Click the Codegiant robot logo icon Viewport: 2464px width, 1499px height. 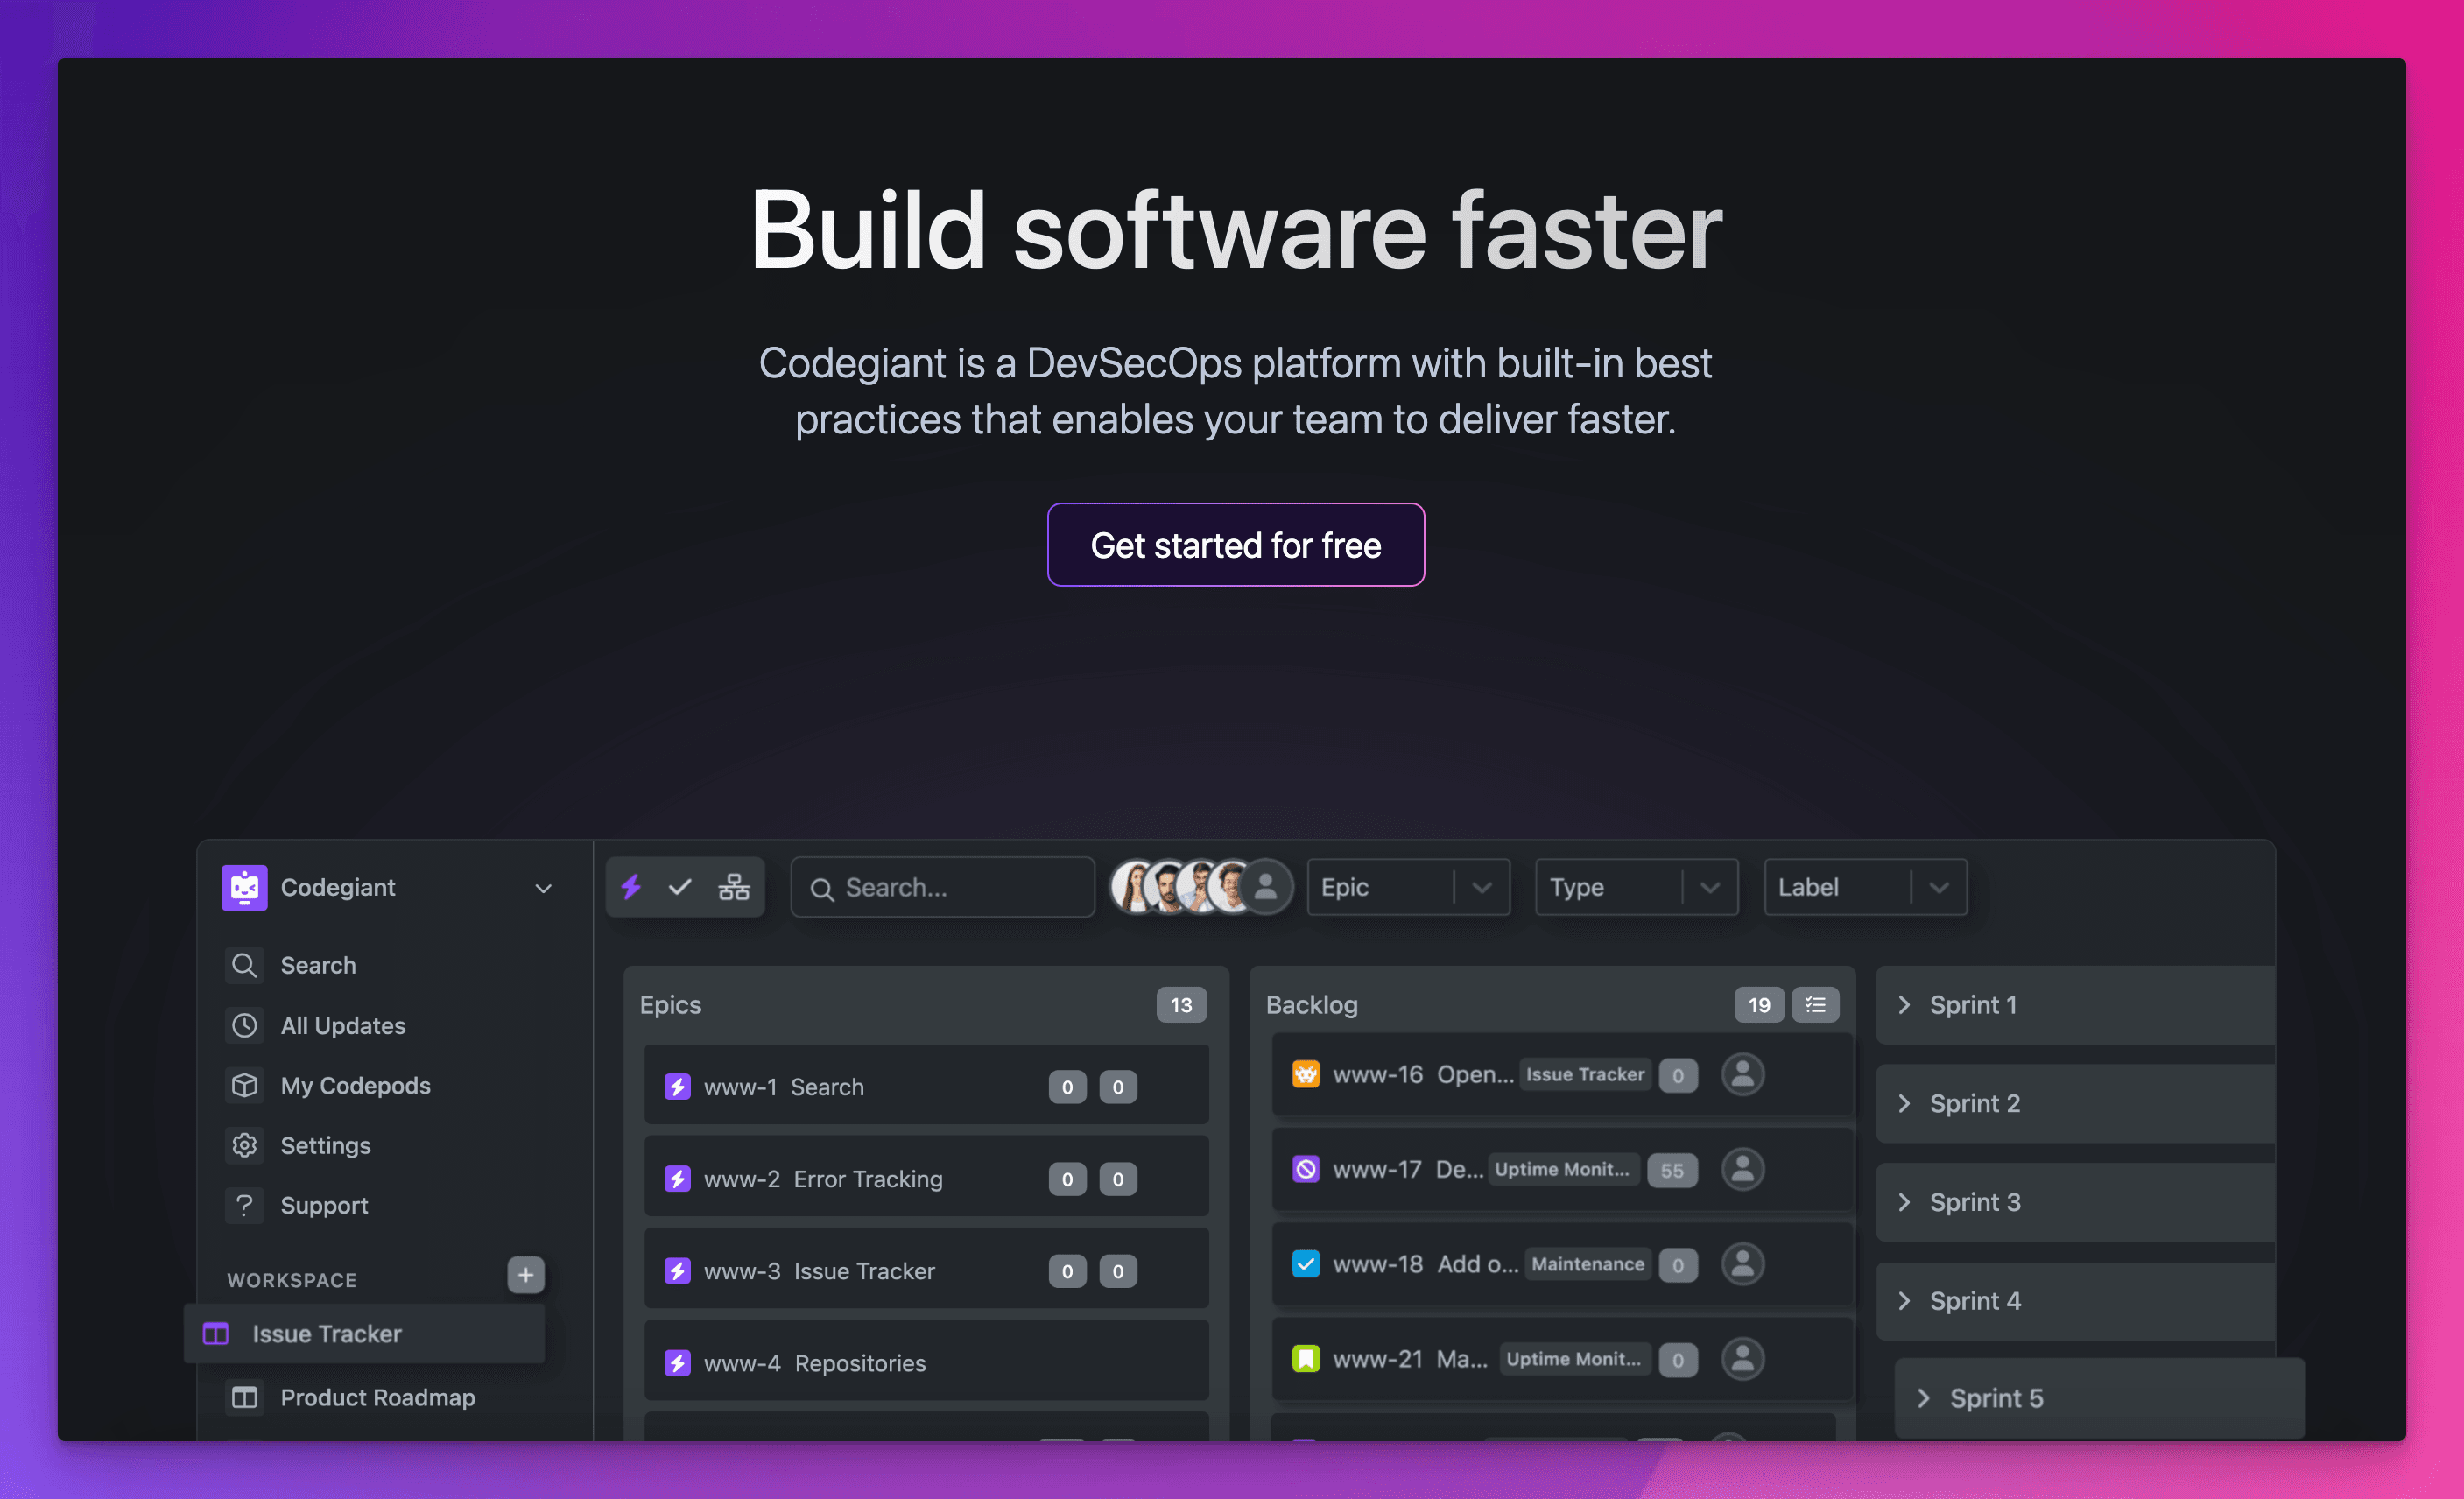(x=244, y=887)
